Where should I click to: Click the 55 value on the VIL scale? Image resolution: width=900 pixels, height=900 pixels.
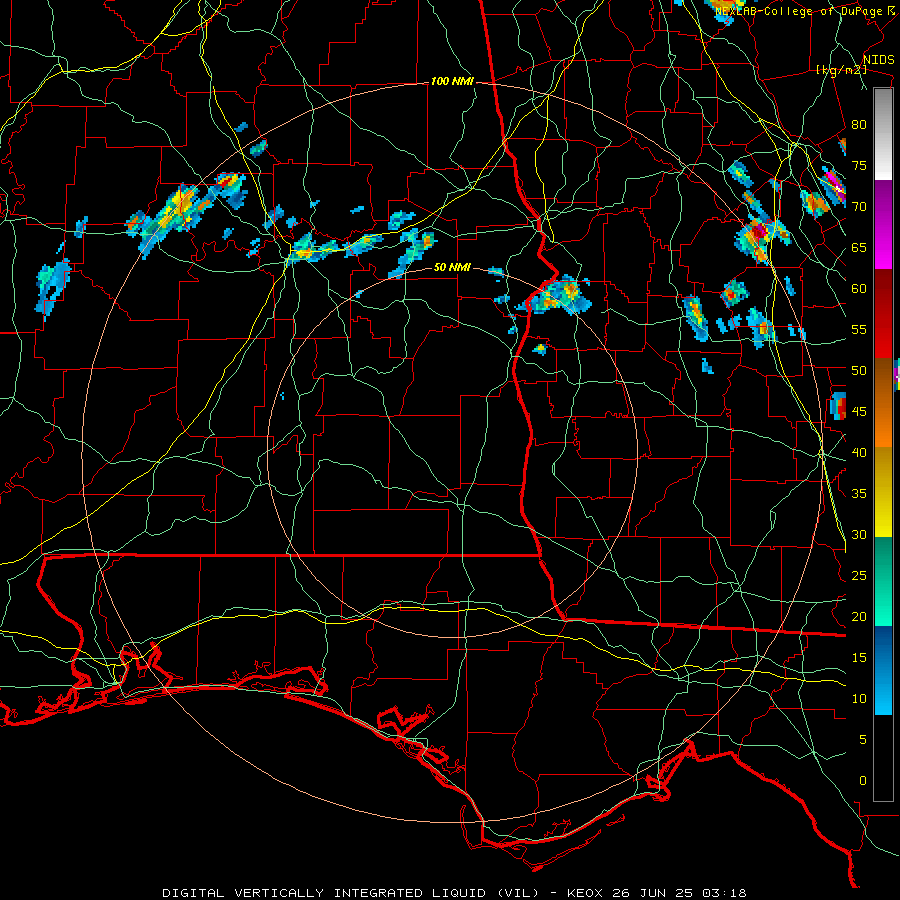[x=859, y=329]
